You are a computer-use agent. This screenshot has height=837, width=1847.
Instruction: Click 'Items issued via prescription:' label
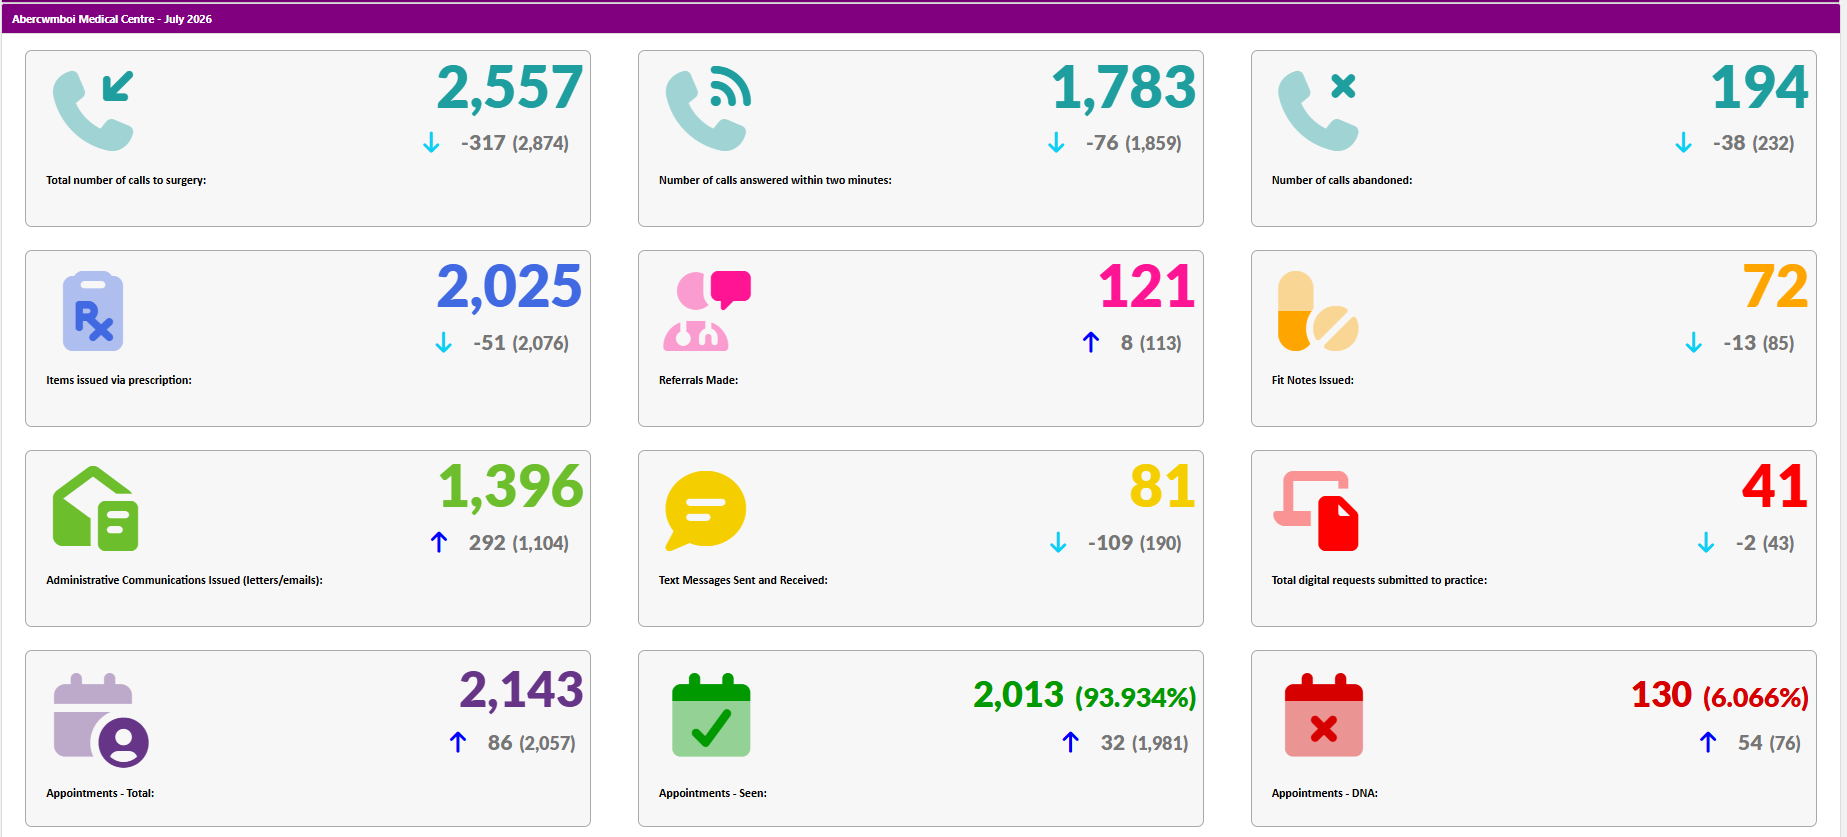[119, 380]
